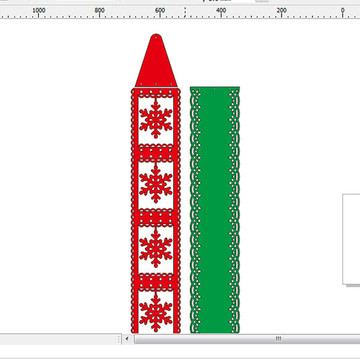Select the topmost red snowflake
This screenshot has height=360, width=360.
[156, 118]
